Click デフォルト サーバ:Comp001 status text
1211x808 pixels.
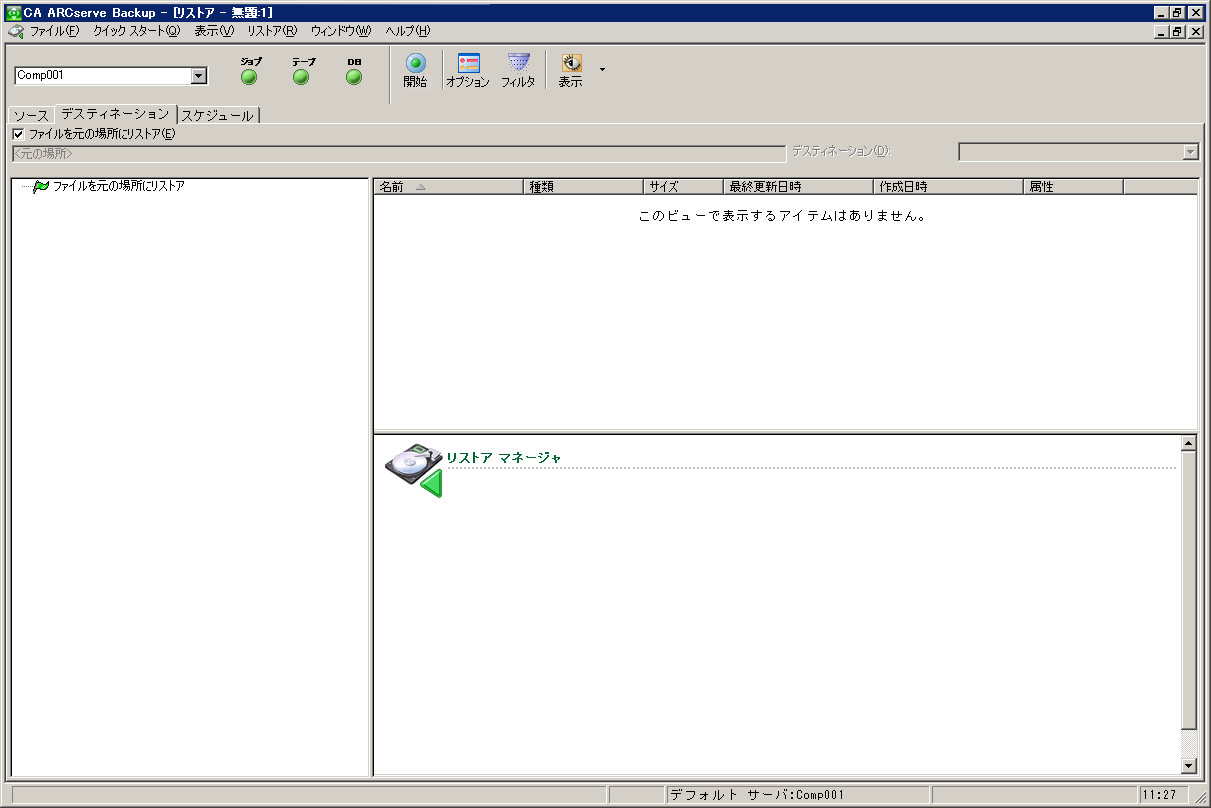pos(757,795)
